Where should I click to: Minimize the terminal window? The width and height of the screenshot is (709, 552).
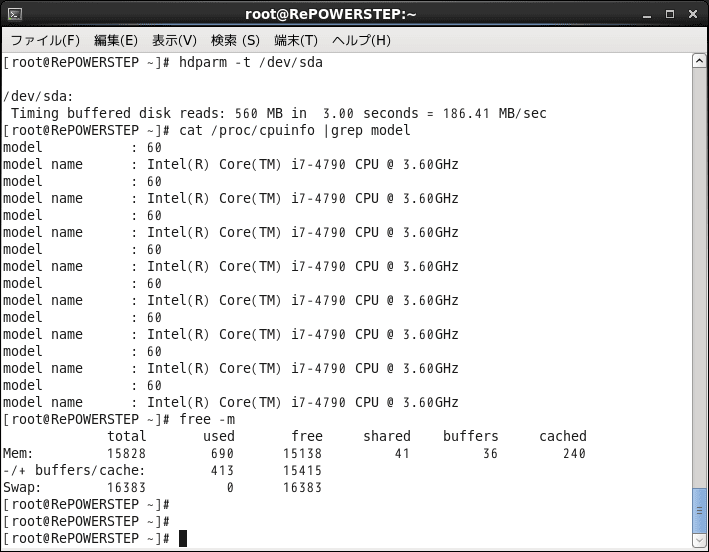point(647,15)
